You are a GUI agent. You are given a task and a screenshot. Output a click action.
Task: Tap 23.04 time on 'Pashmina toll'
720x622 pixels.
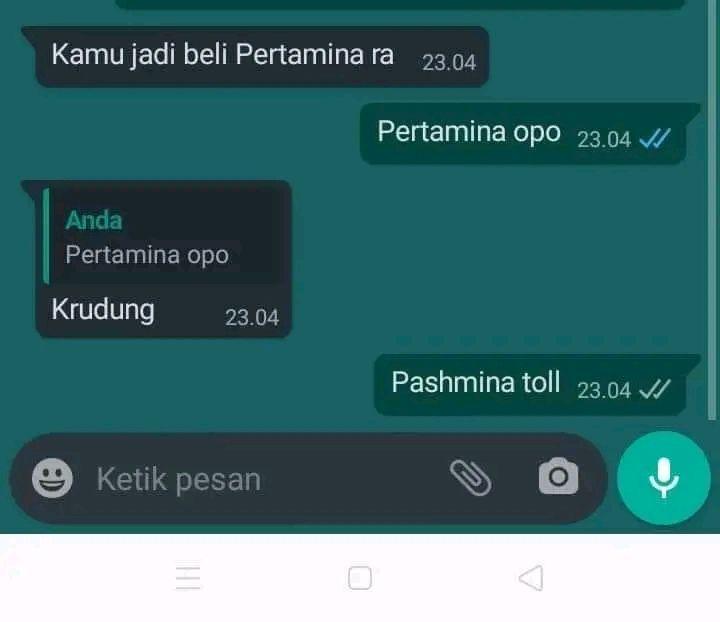point(604,391)
